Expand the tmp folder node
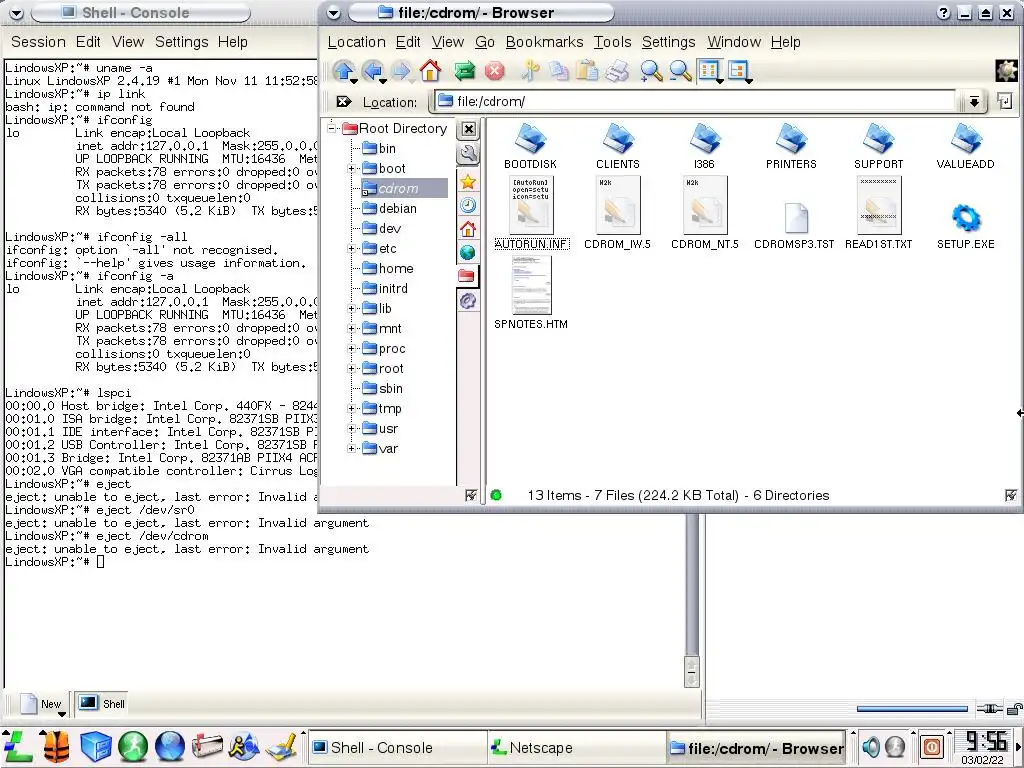The height and width of the screenshot is (768, 1024). (x=351, y=409)
